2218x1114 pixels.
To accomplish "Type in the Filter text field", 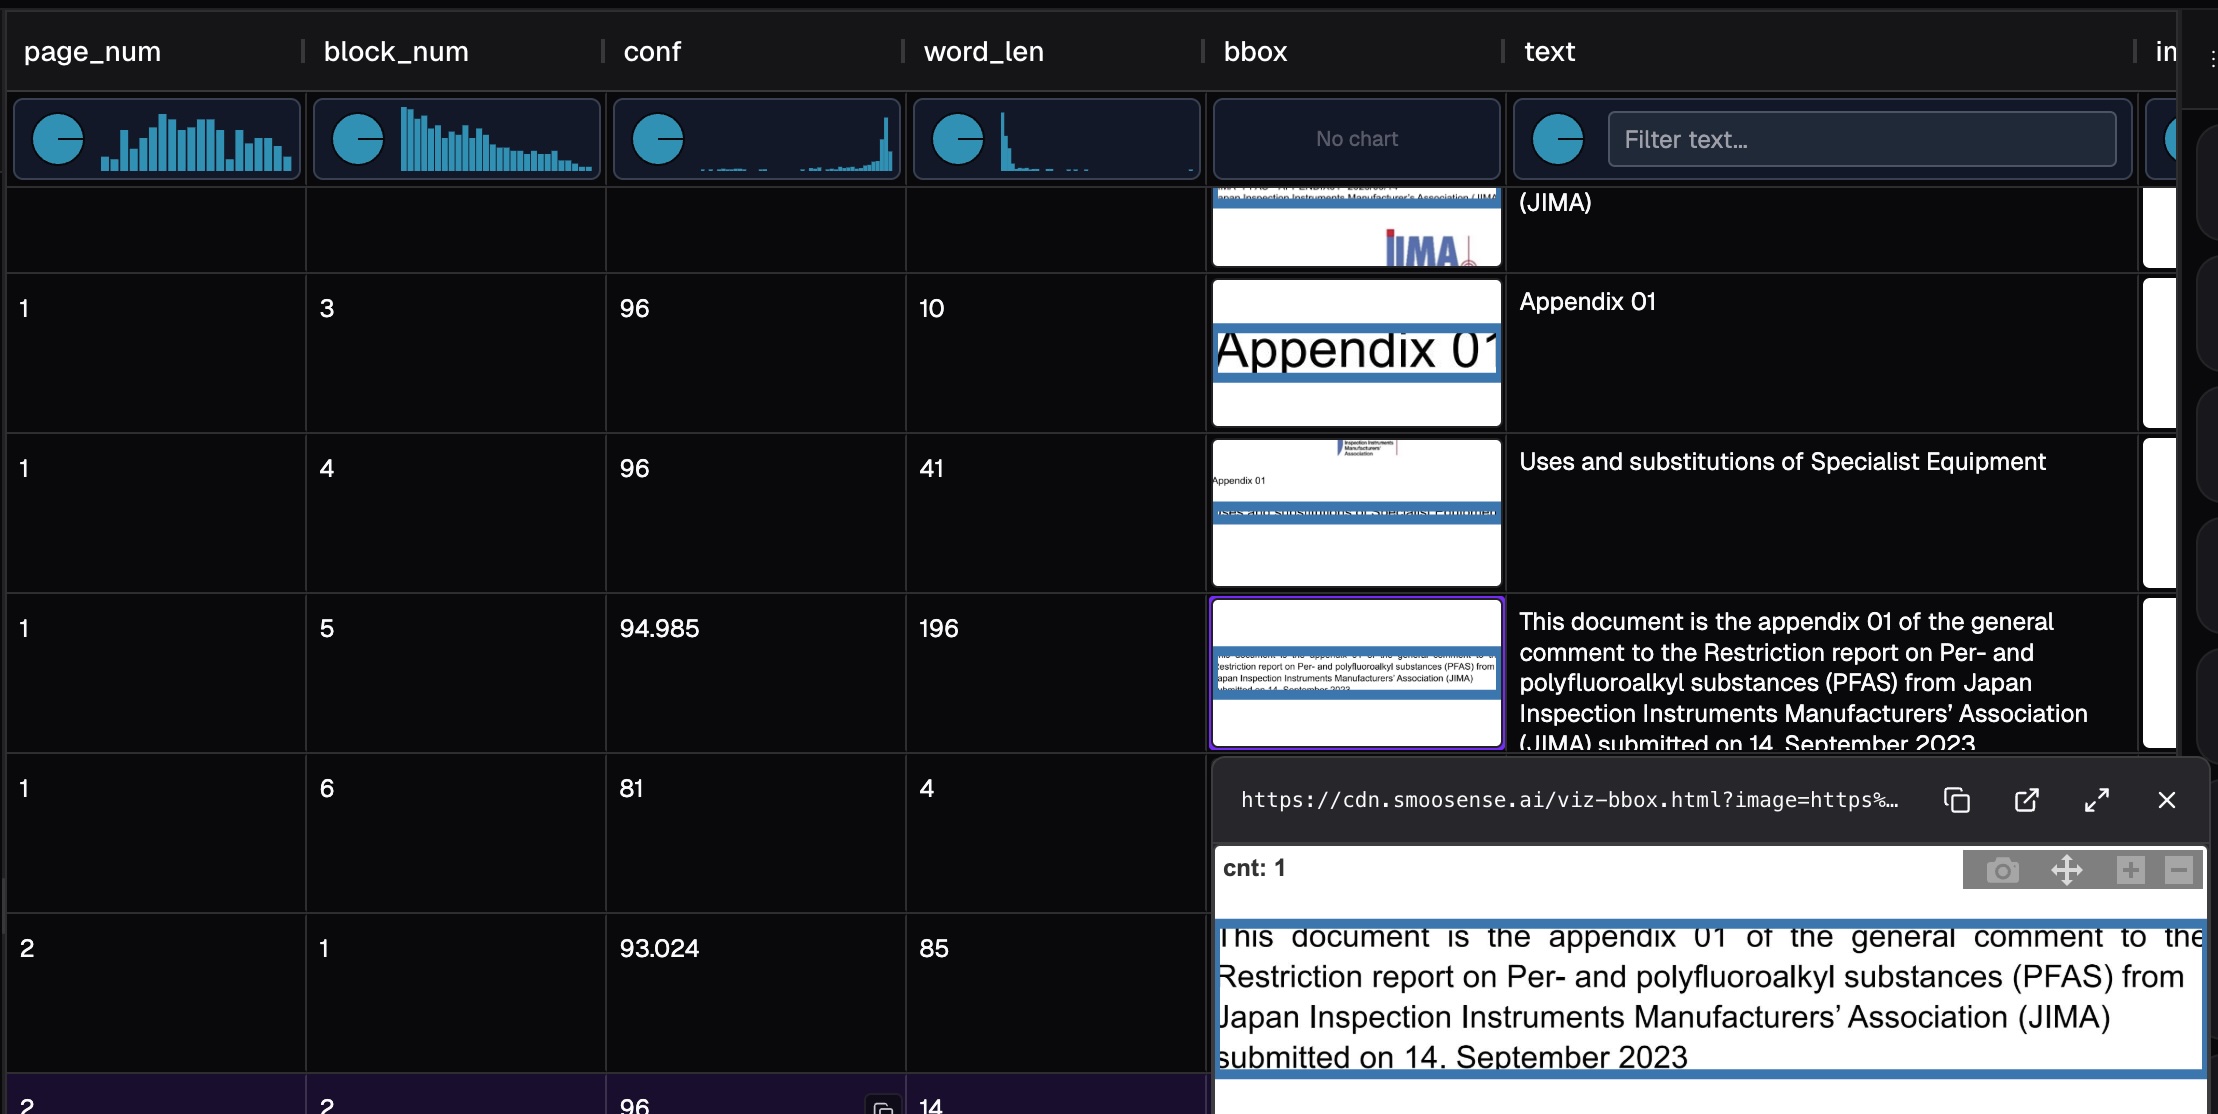I will tap(1860, 139).
